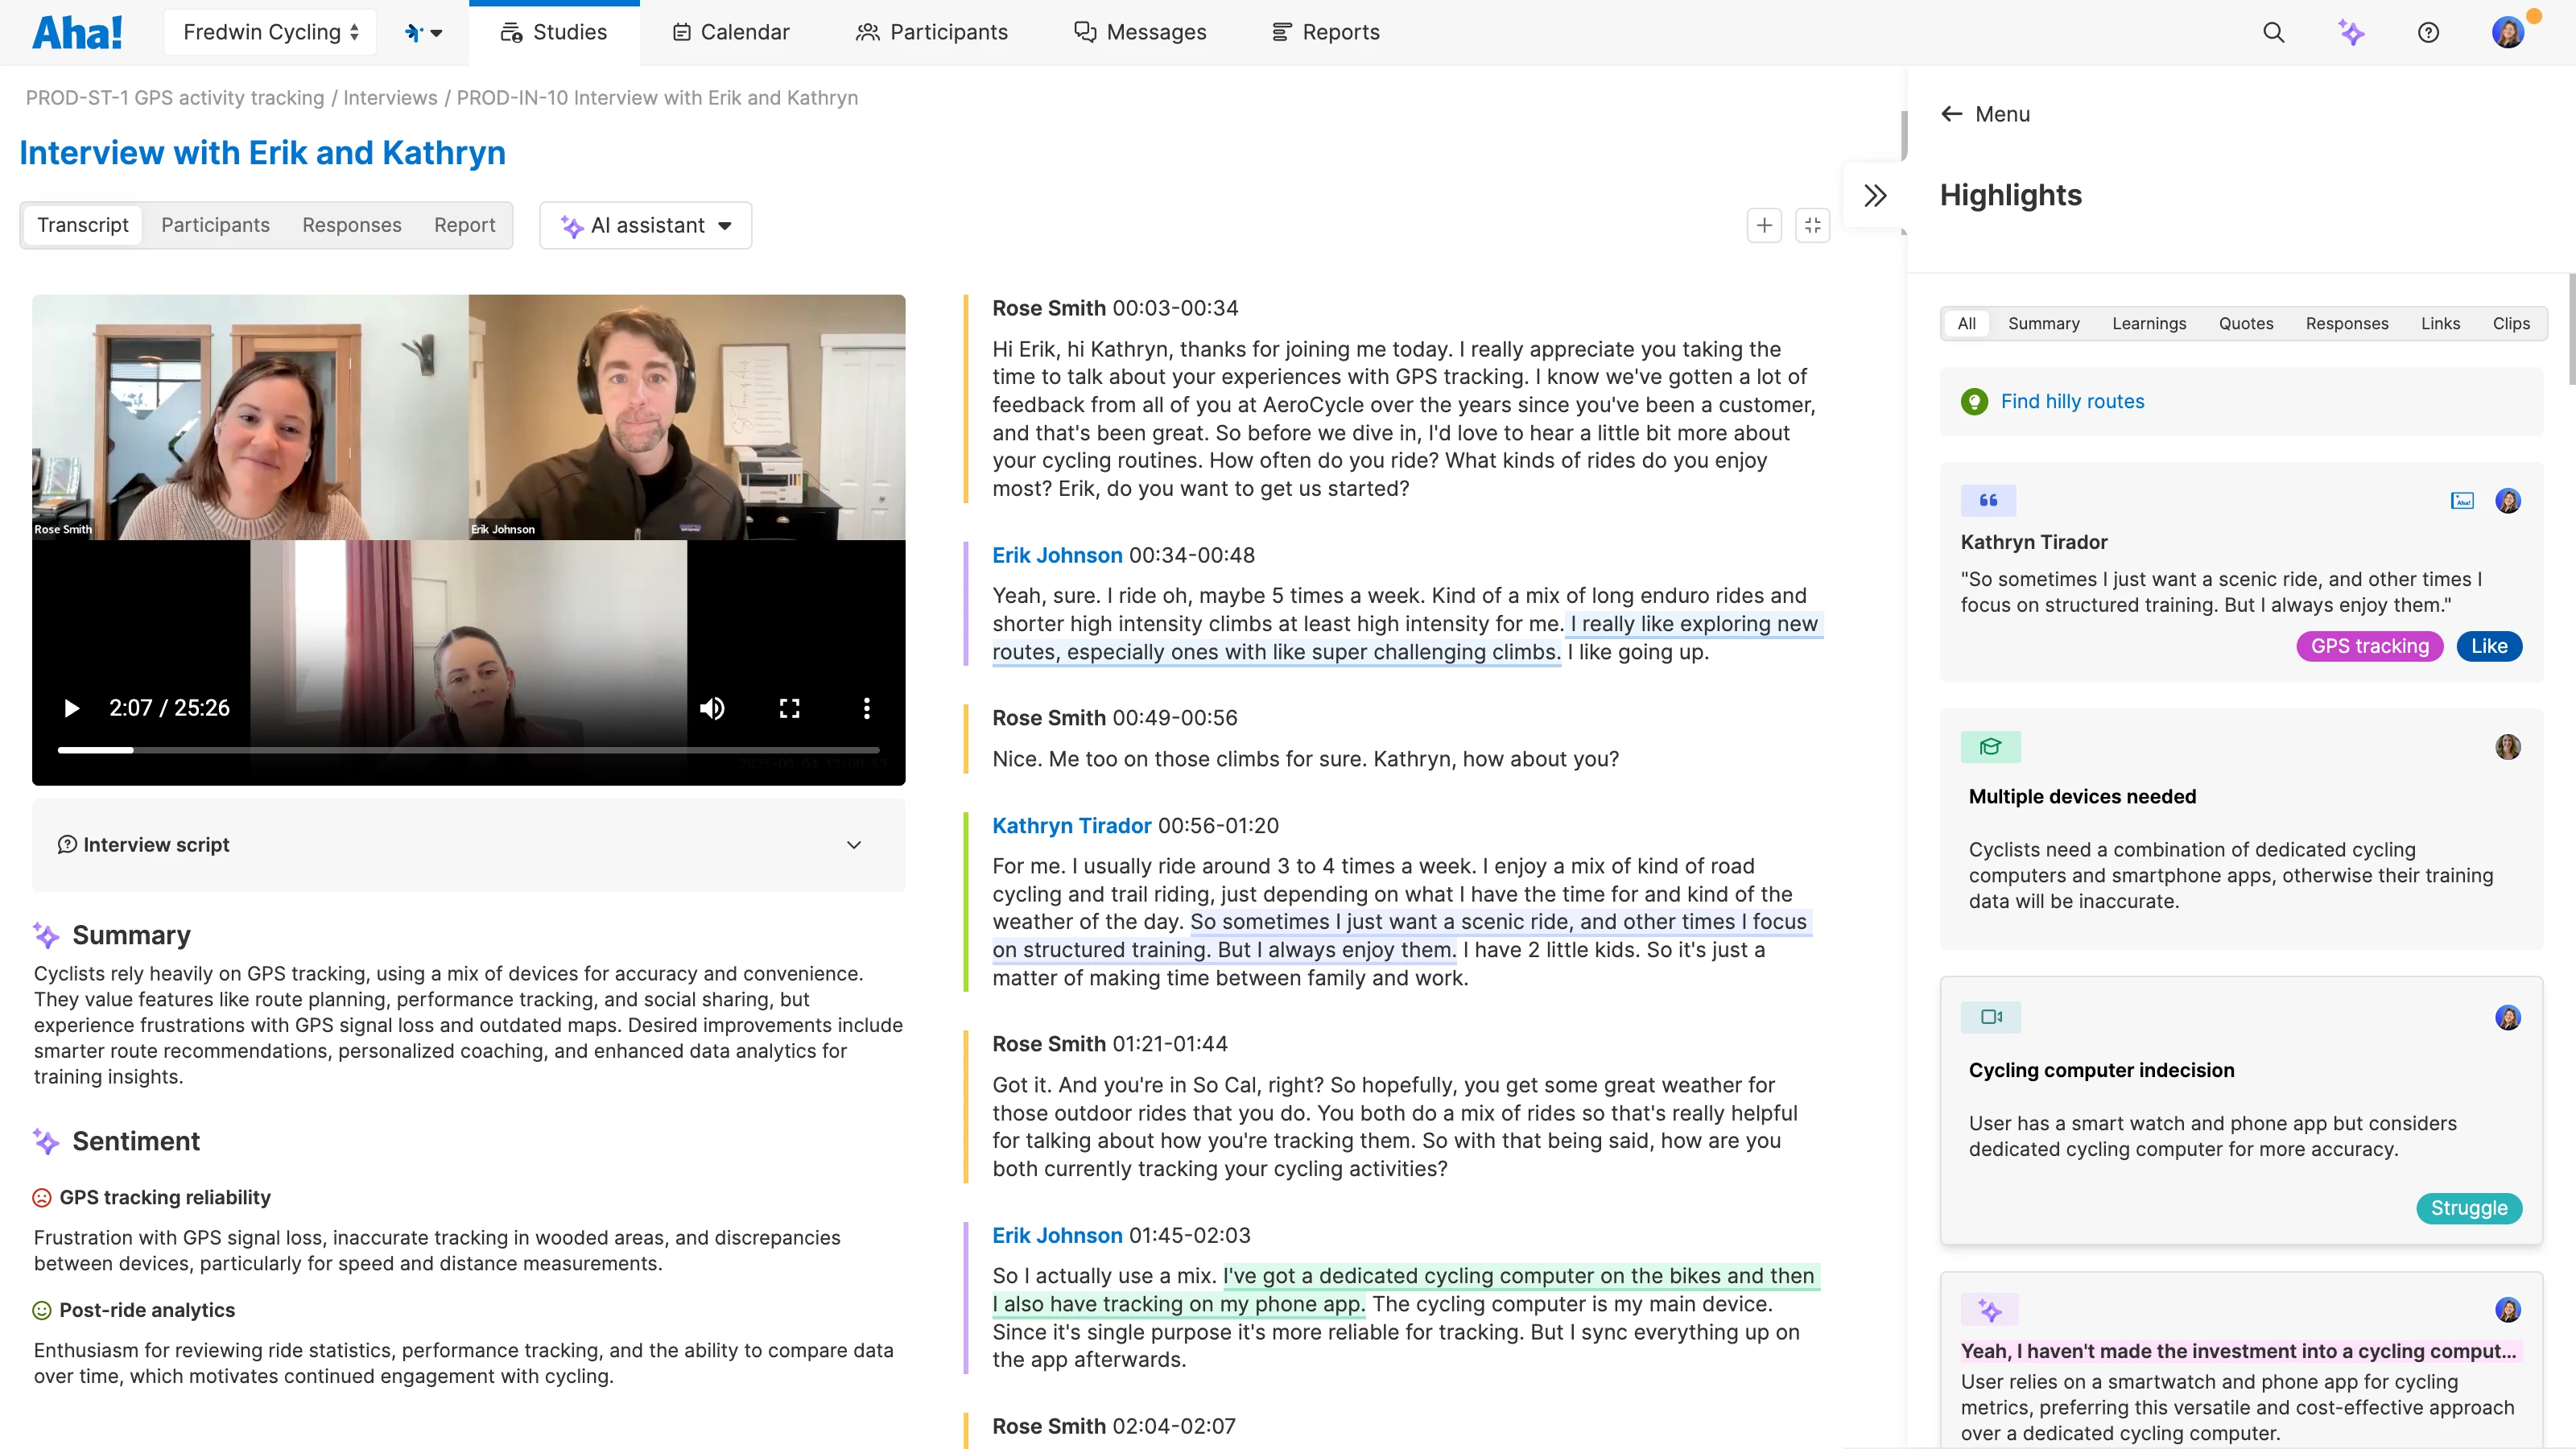Screen dimensions: 2576x1449
Task: Mute the video volume
Action: (x=712, y=708)
